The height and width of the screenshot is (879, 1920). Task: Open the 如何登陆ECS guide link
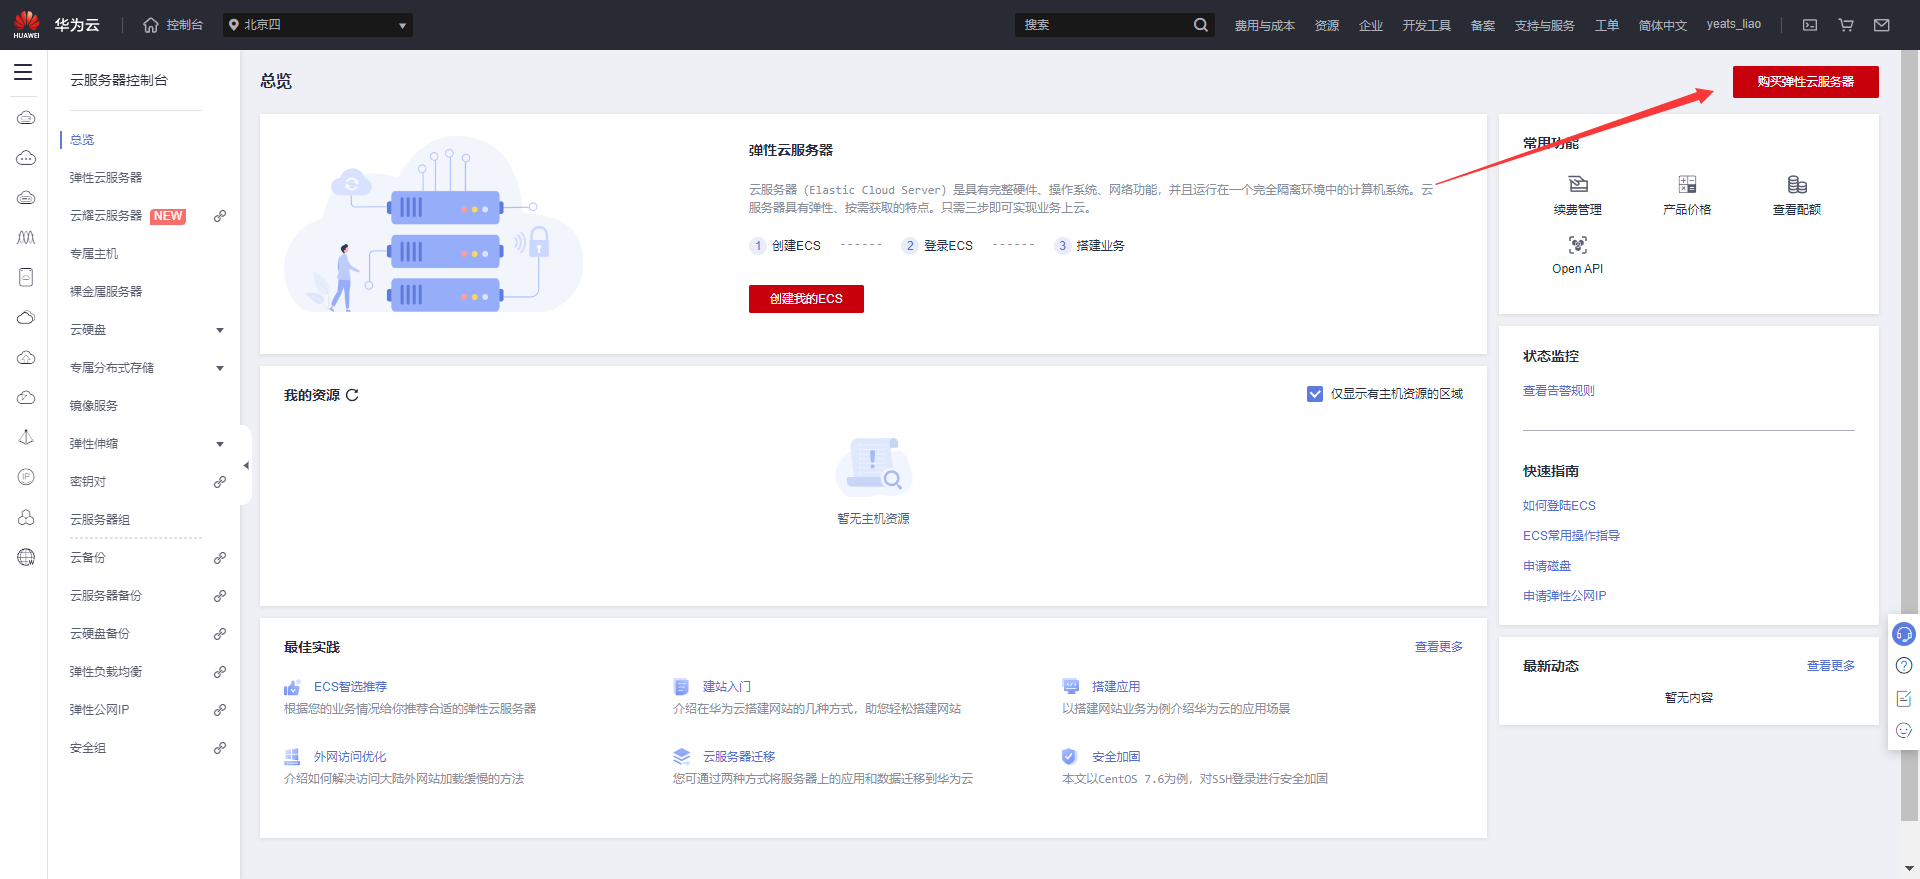[1559, 506]
